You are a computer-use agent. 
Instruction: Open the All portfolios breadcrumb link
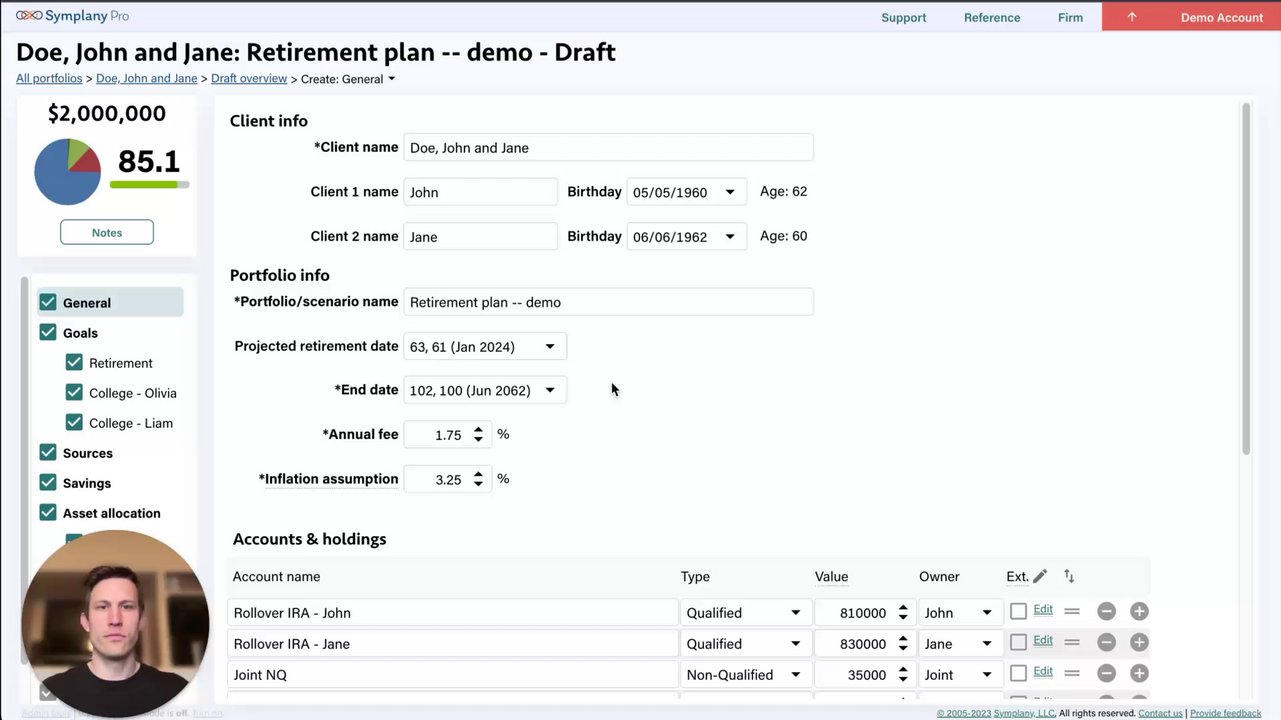pyautogui.click(x=49, y=79)
